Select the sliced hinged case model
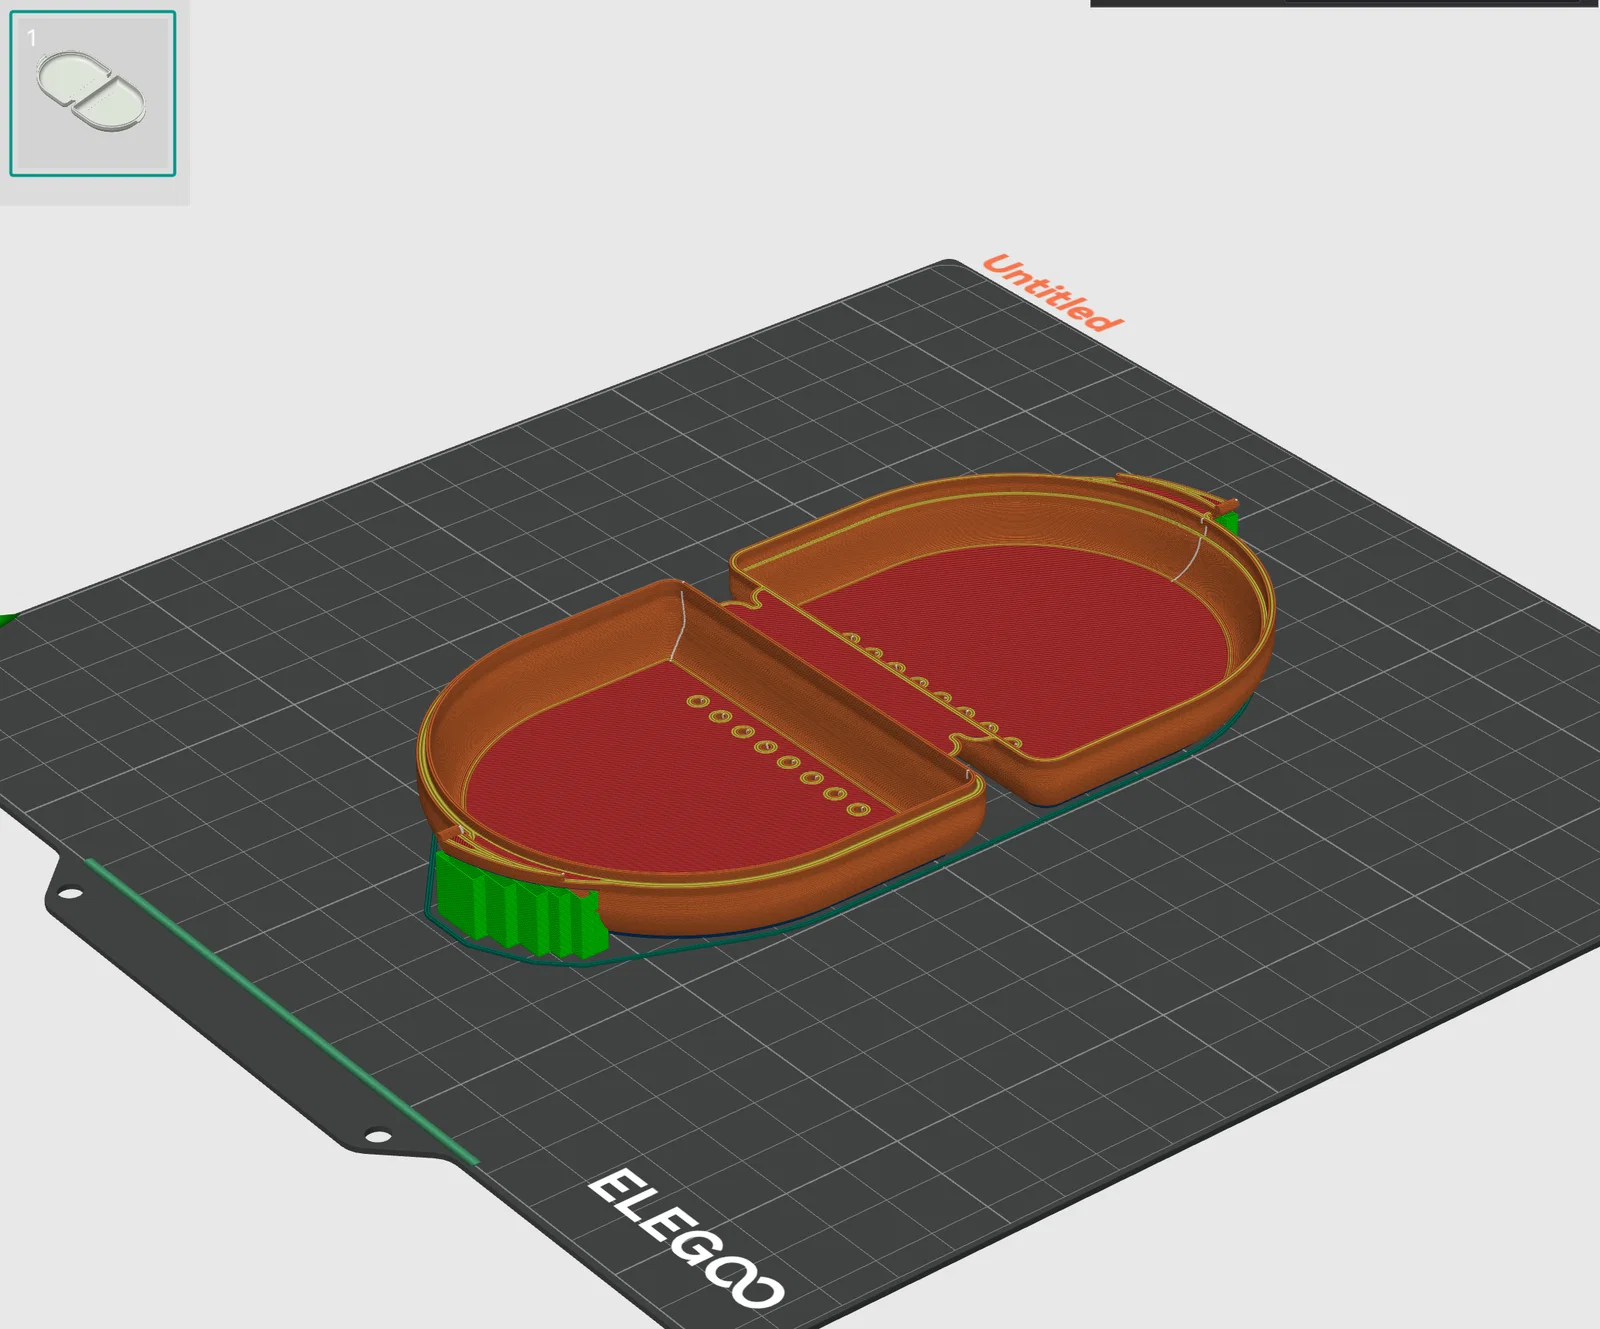The height and width of the screenshot is (1329, 1600). point(846,705)
